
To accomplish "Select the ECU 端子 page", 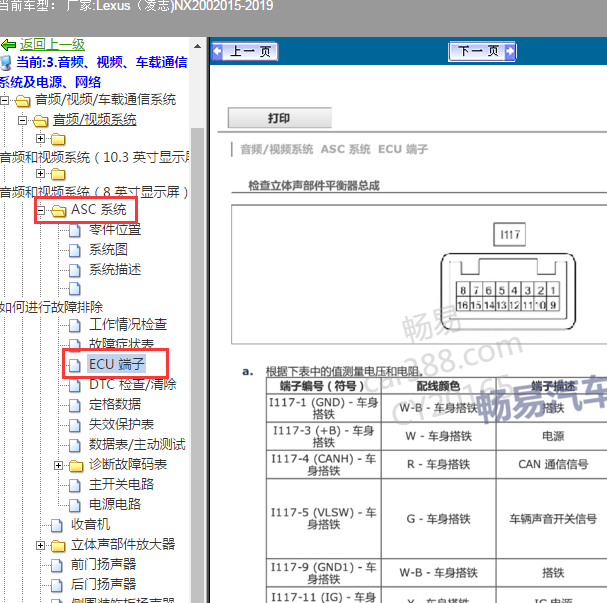I will tap(116, 364).
